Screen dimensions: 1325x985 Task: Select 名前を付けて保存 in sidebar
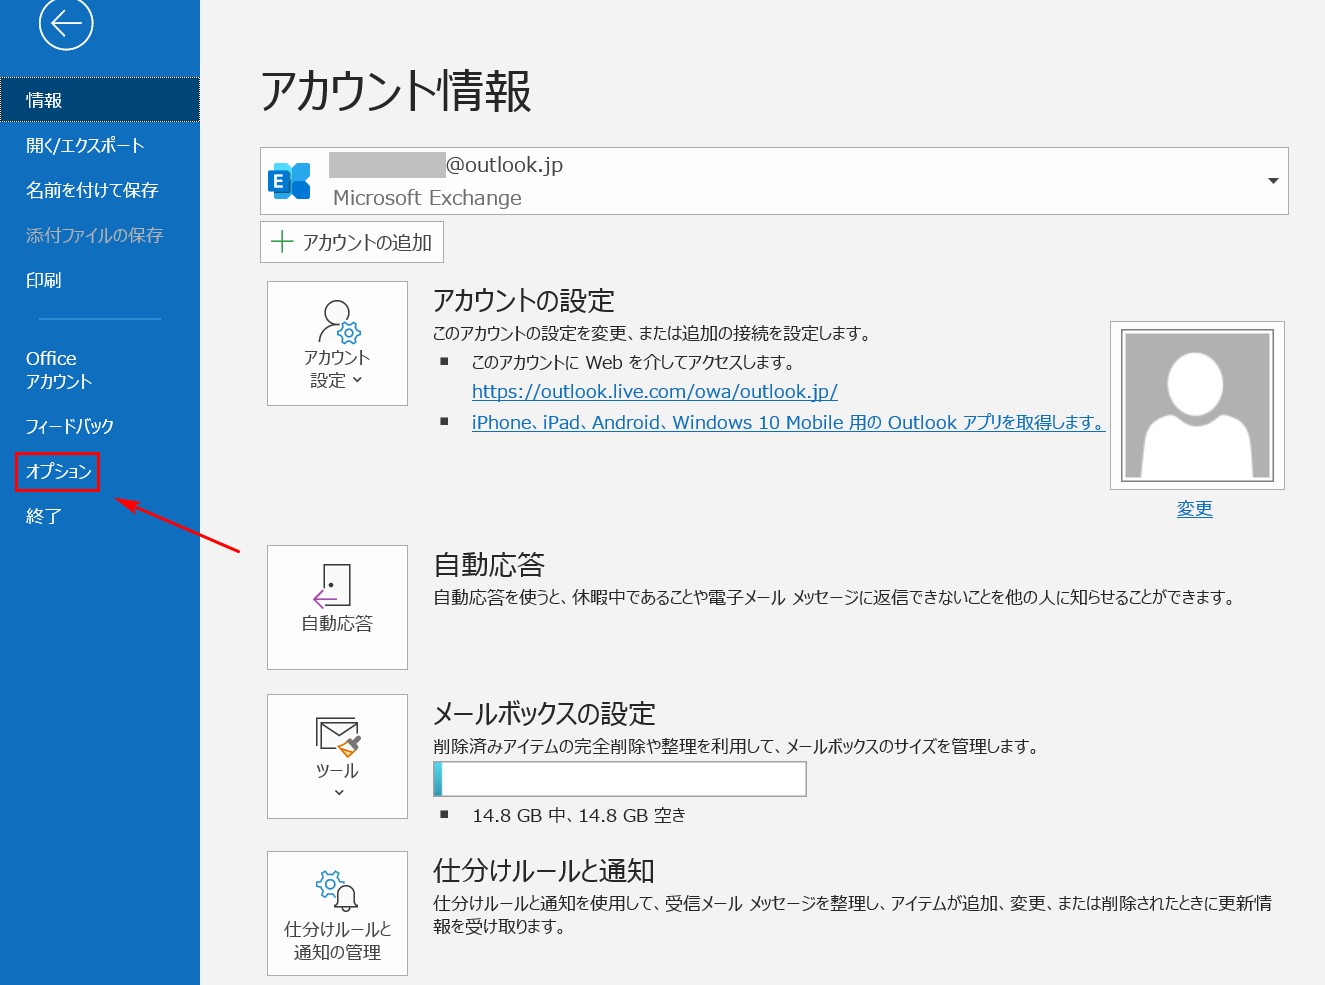pos(92,190)
